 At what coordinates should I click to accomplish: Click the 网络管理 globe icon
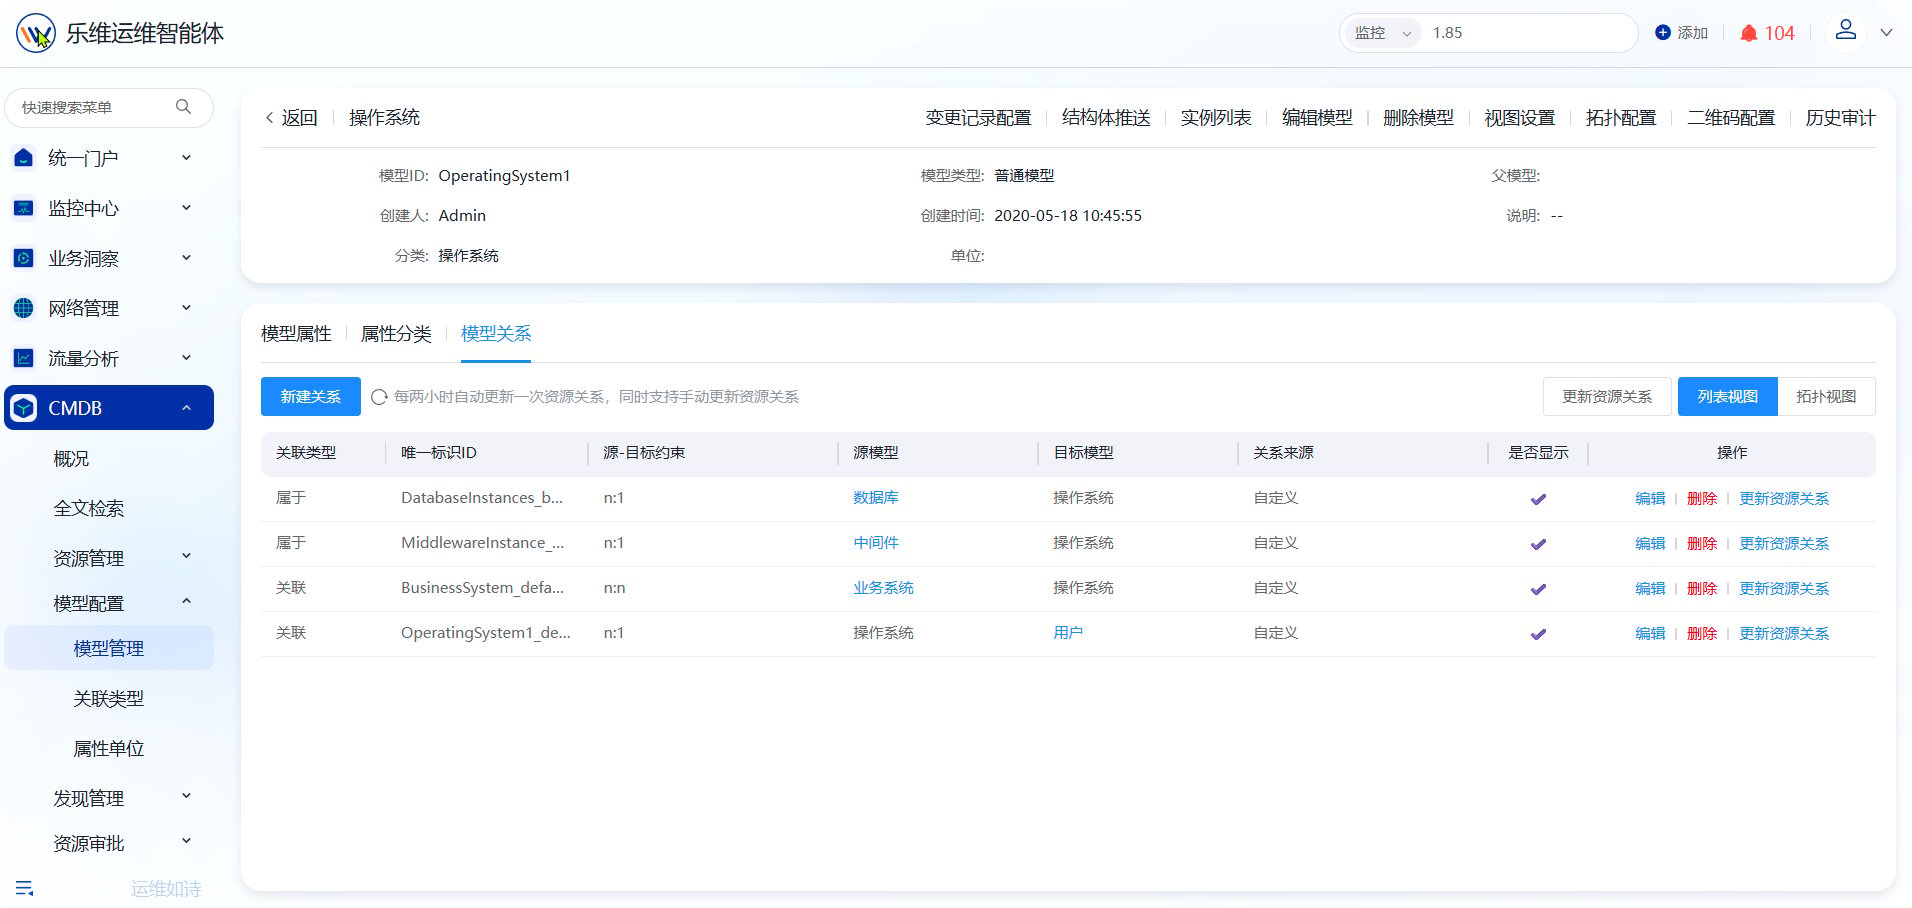24,308
